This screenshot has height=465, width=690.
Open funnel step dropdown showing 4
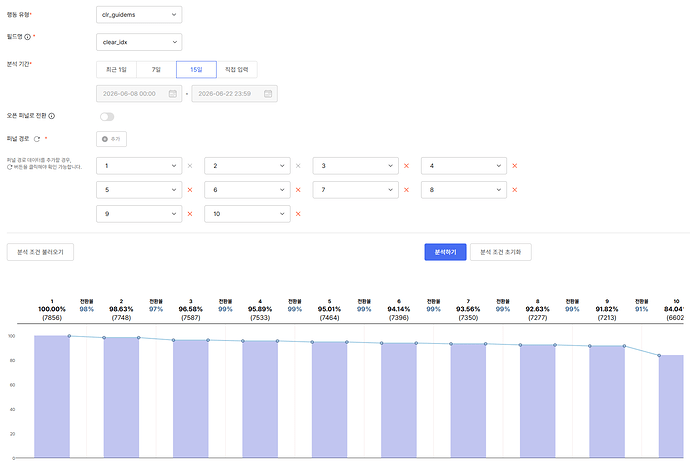point(463,166)
